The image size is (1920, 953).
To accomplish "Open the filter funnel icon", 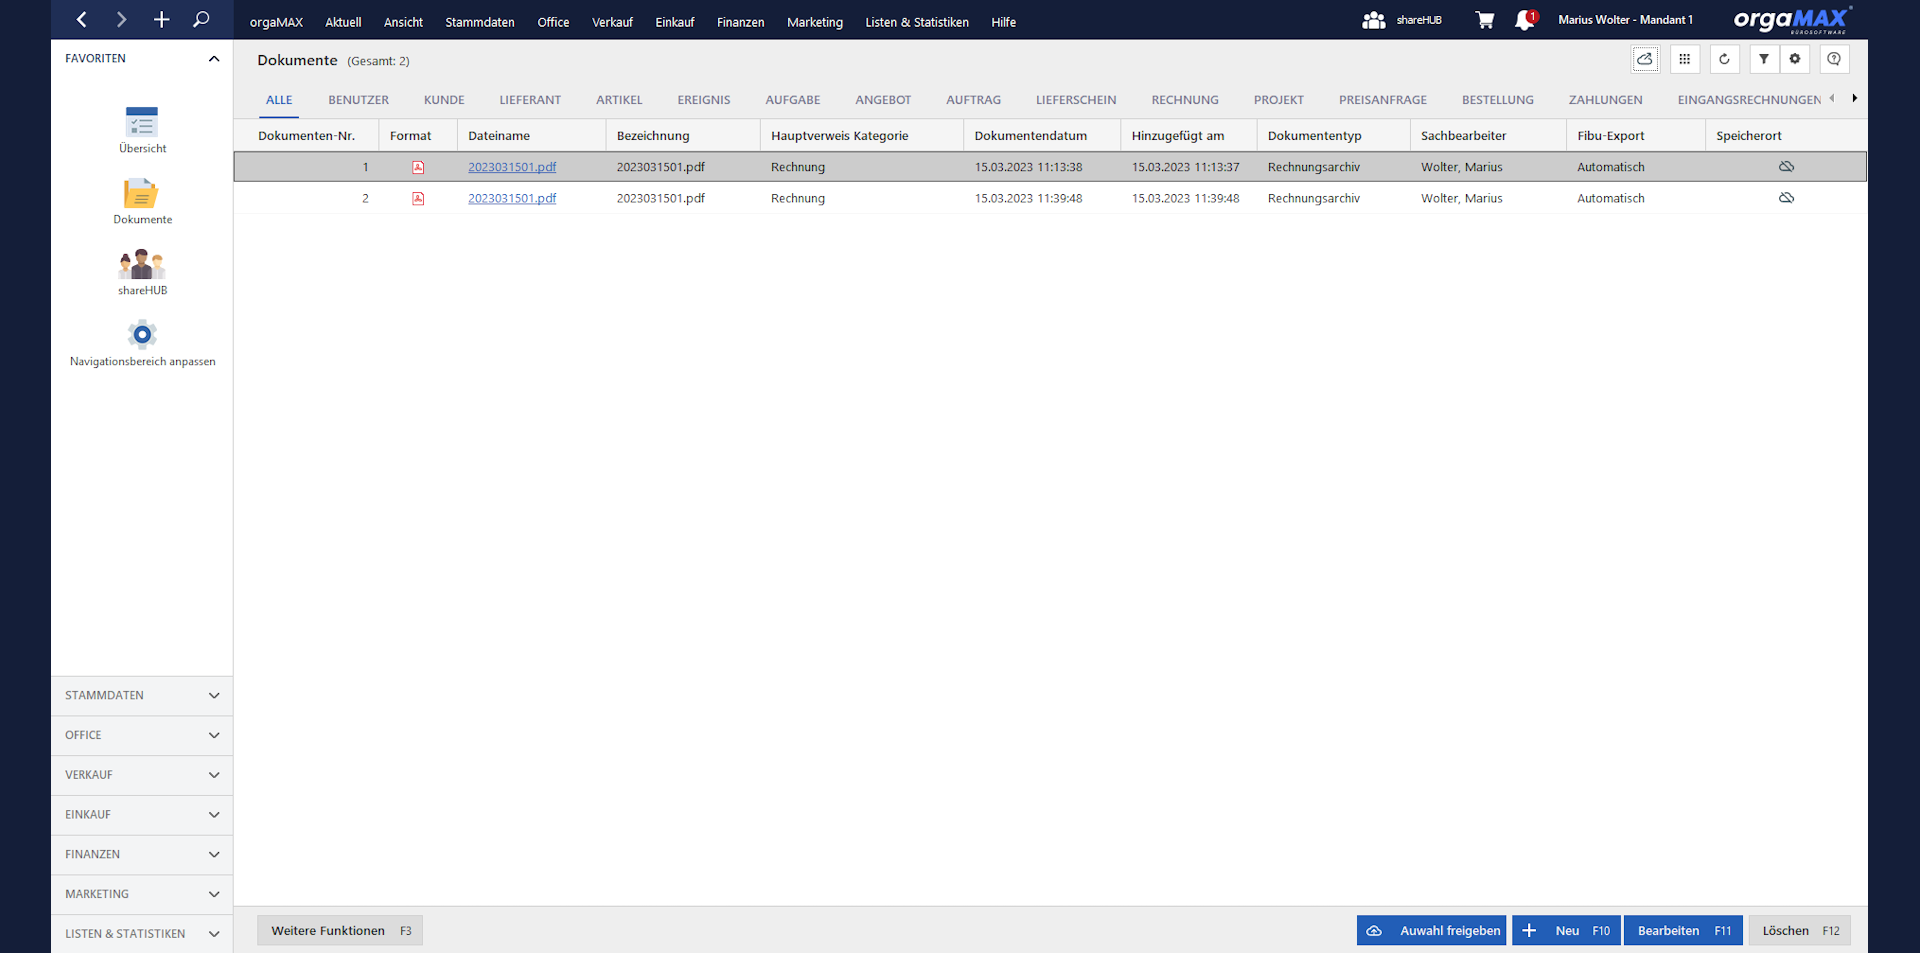I will click(1764, 59).
